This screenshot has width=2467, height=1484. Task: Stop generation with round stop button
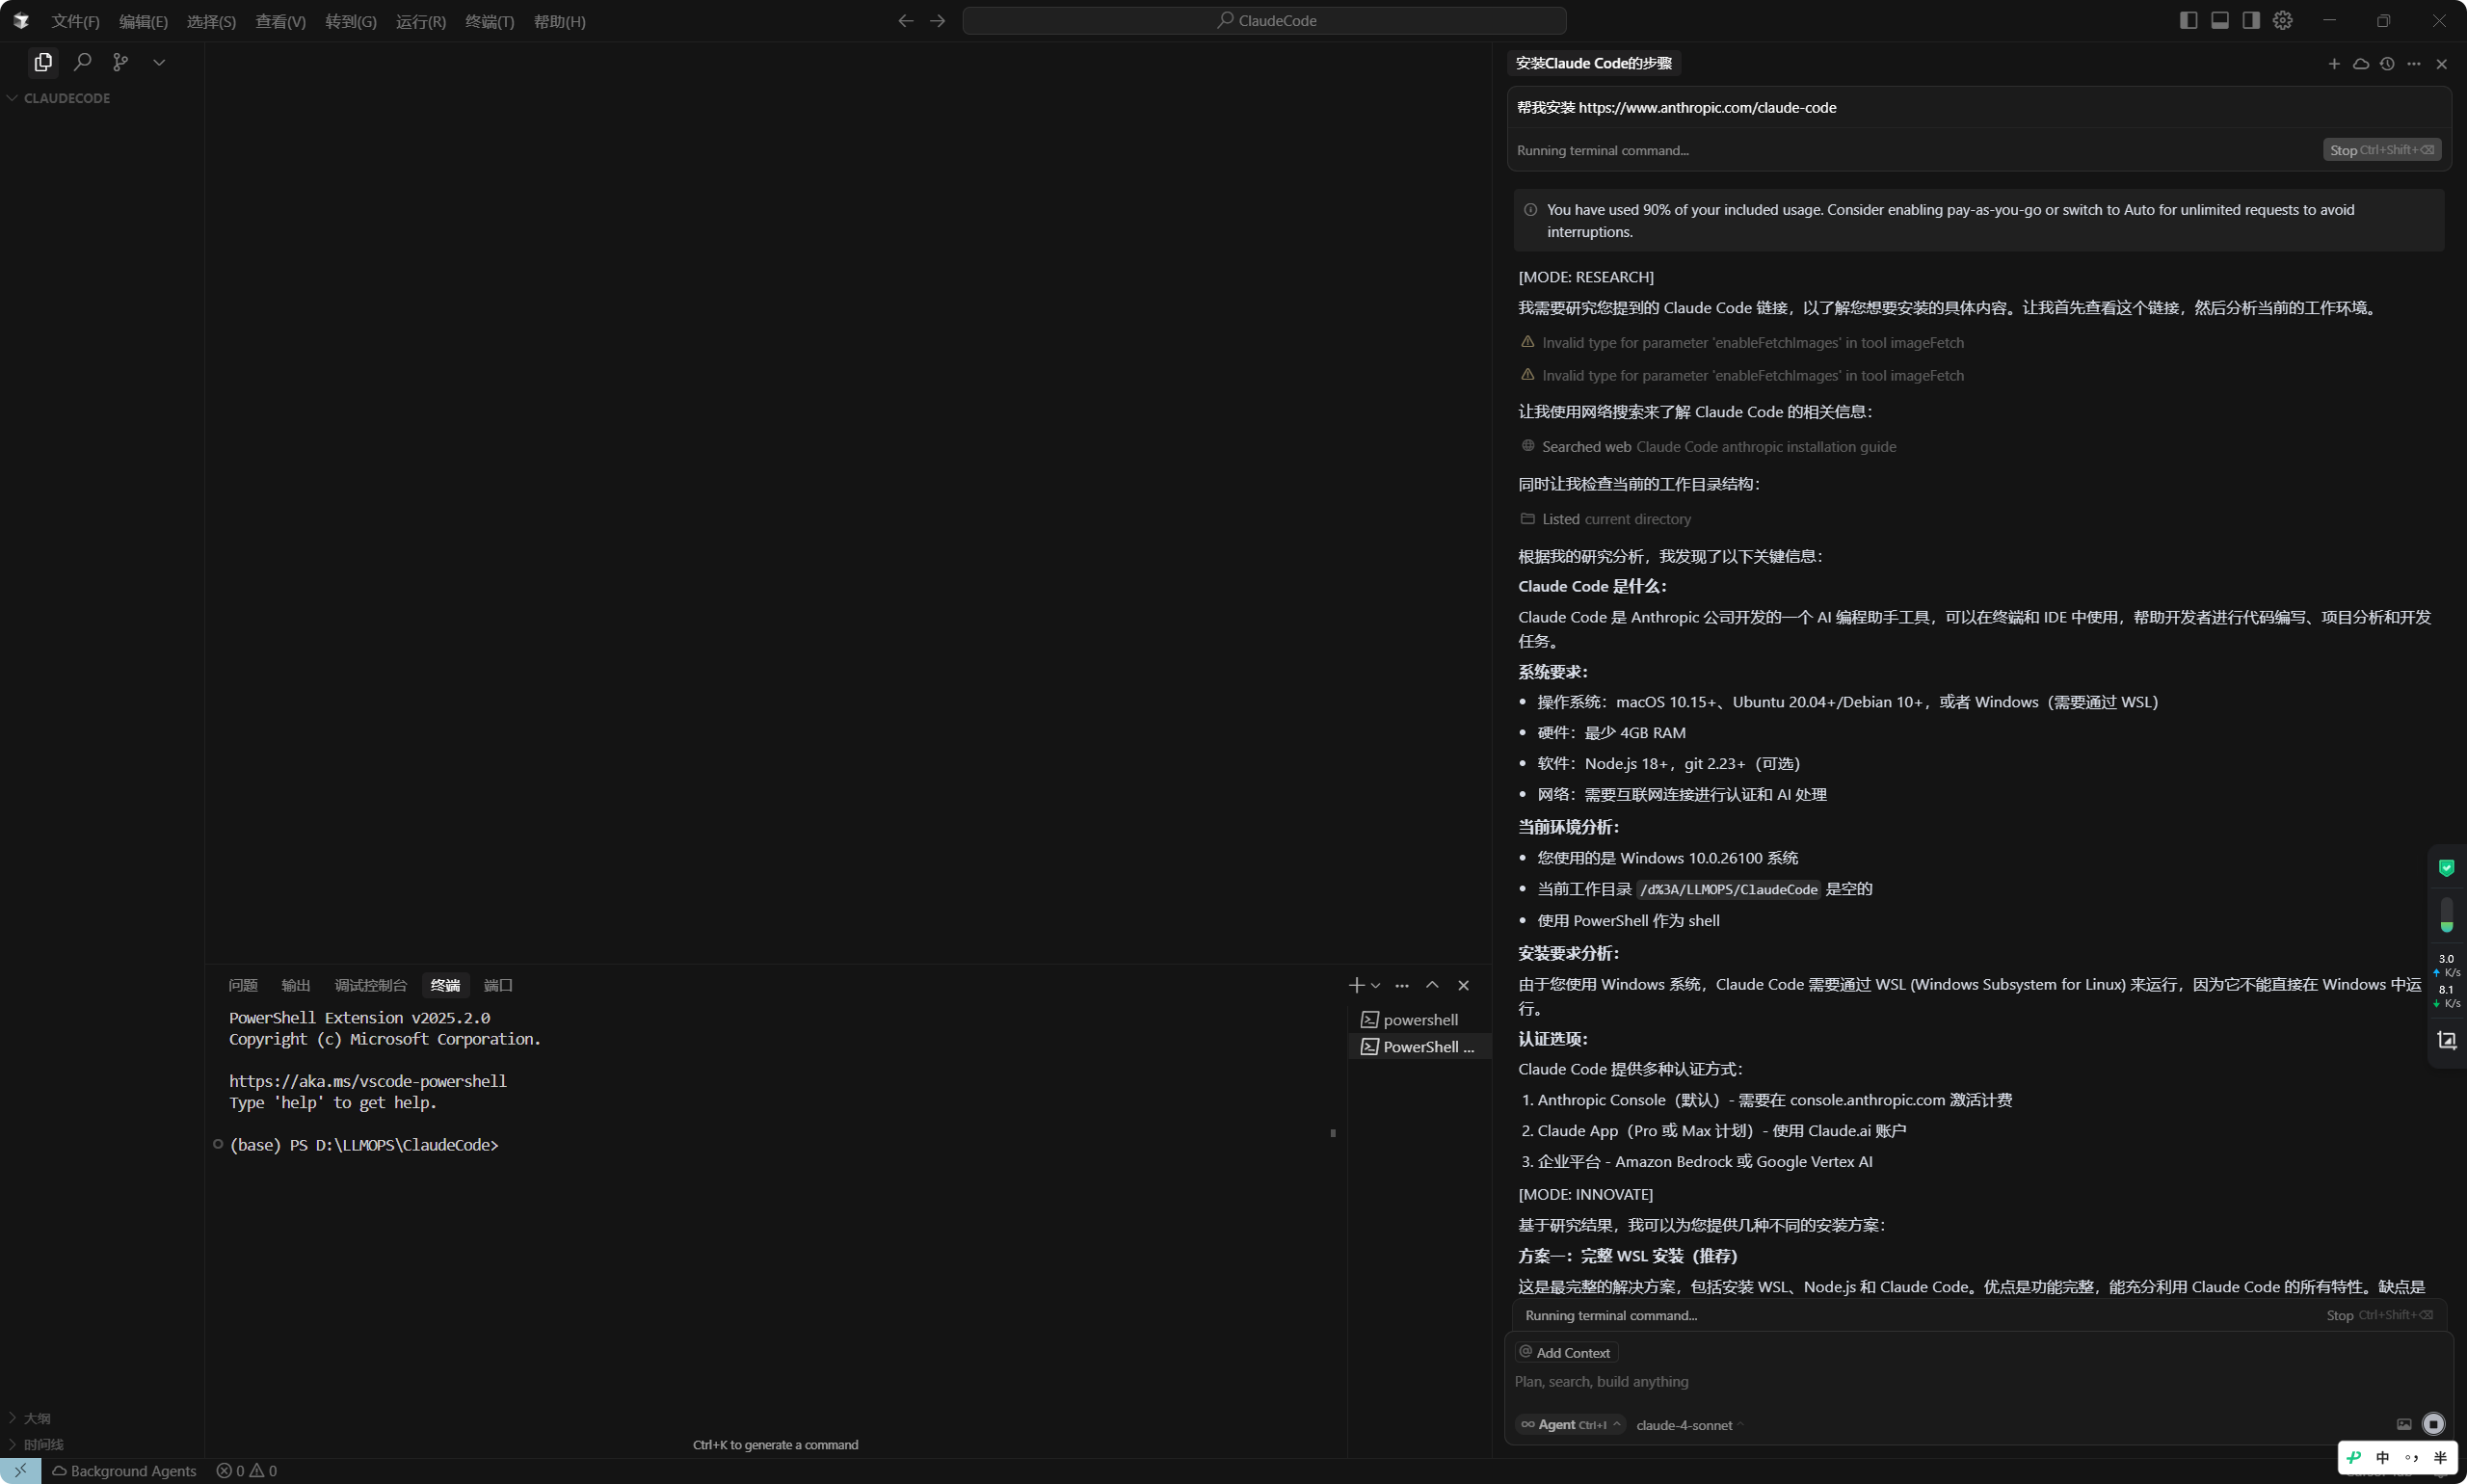tap(2434, 1424)
